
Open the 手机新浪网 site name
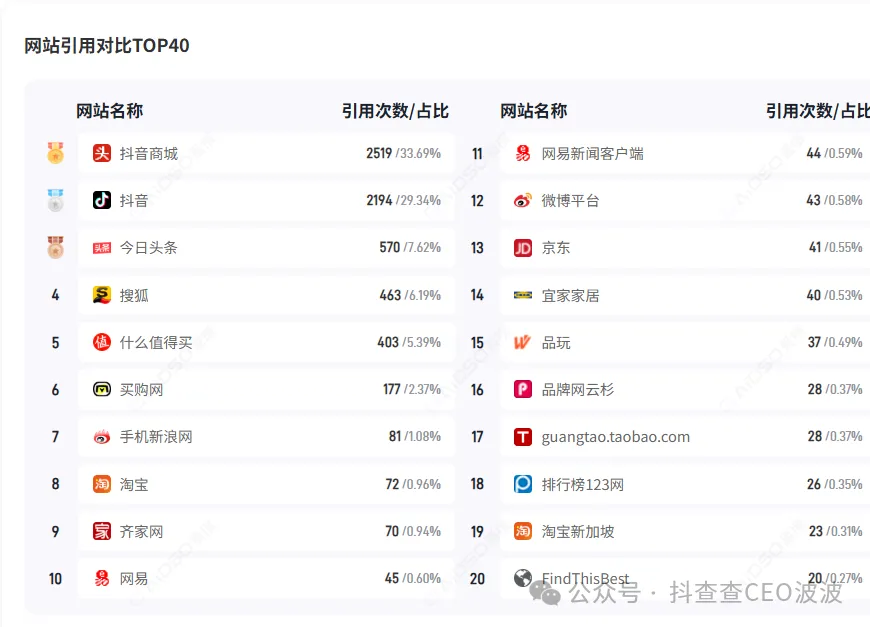(x=156, y=437)
